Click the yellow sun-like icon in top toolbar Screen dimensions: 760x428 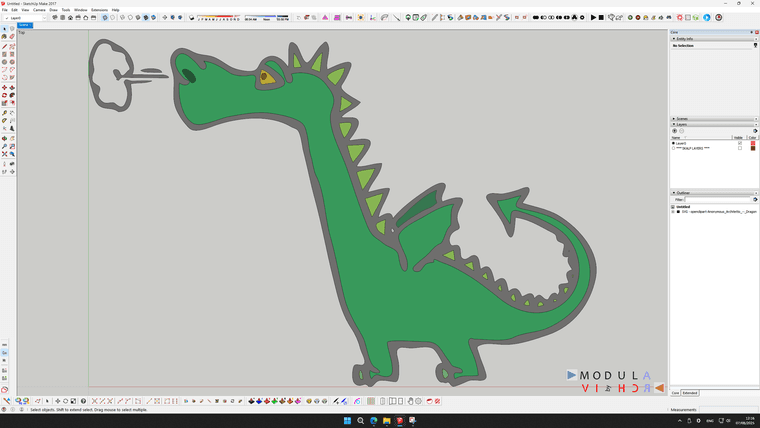click(361, 17)
